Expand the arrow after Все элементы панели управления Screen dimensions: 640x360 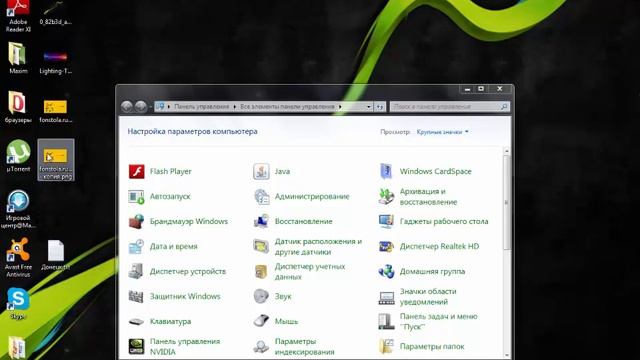(x=340, y=107)
